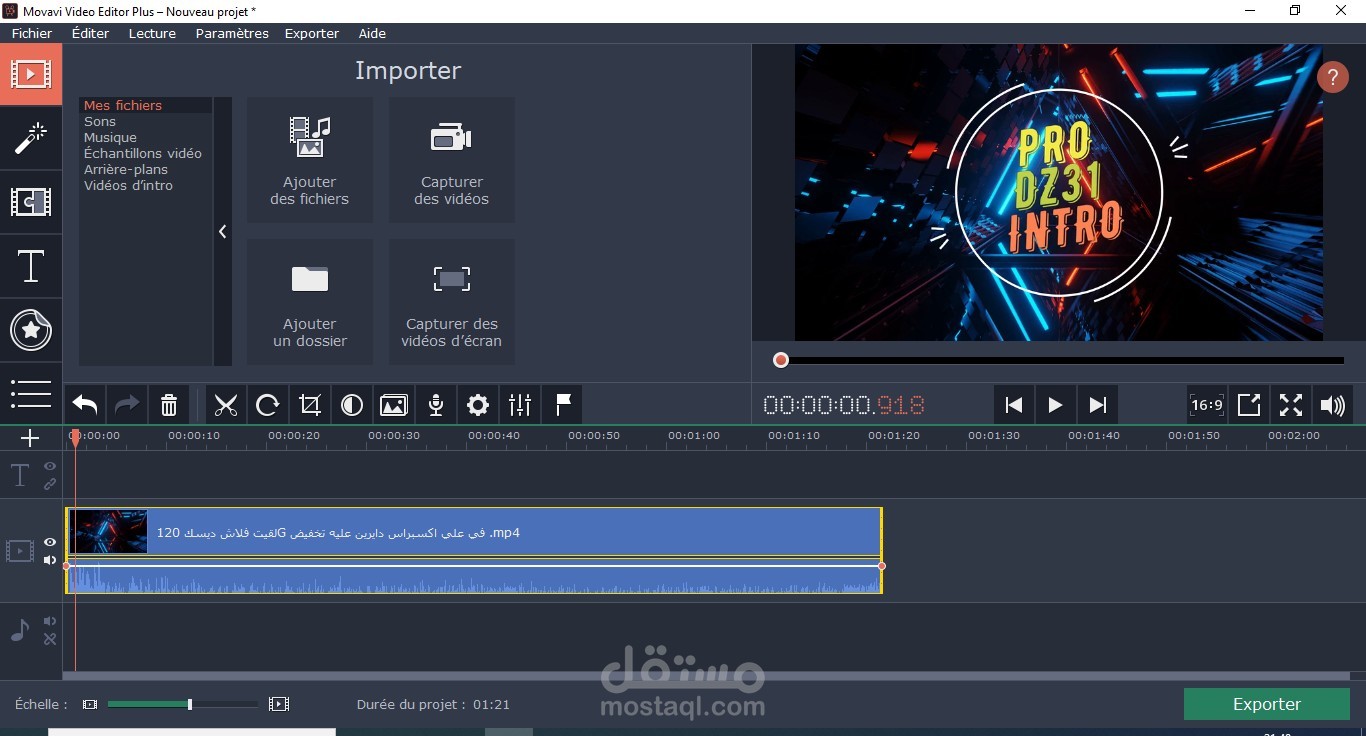Rotate the selected clip
Viewport: 1366px width, 736px height.
[x=268, y=405]
